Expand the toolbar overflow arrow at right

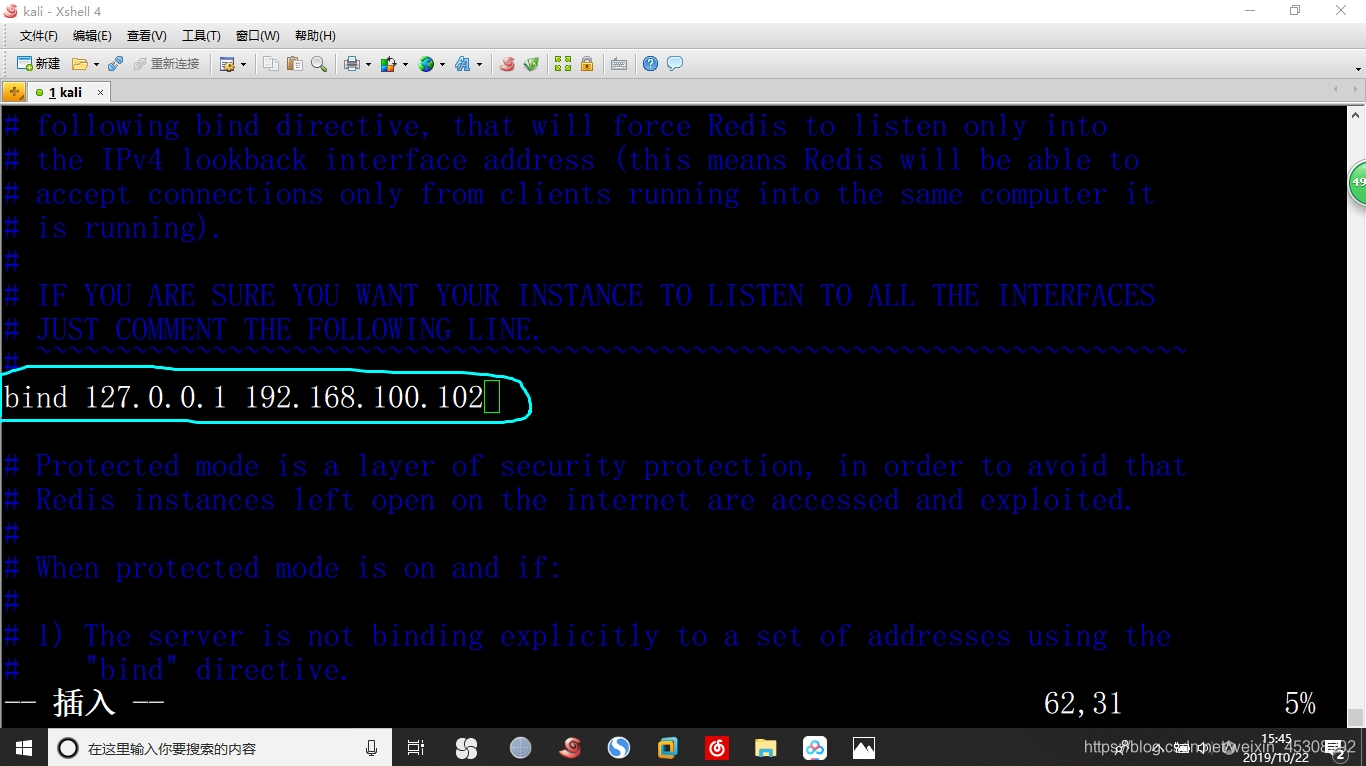tap(1358, 69)
